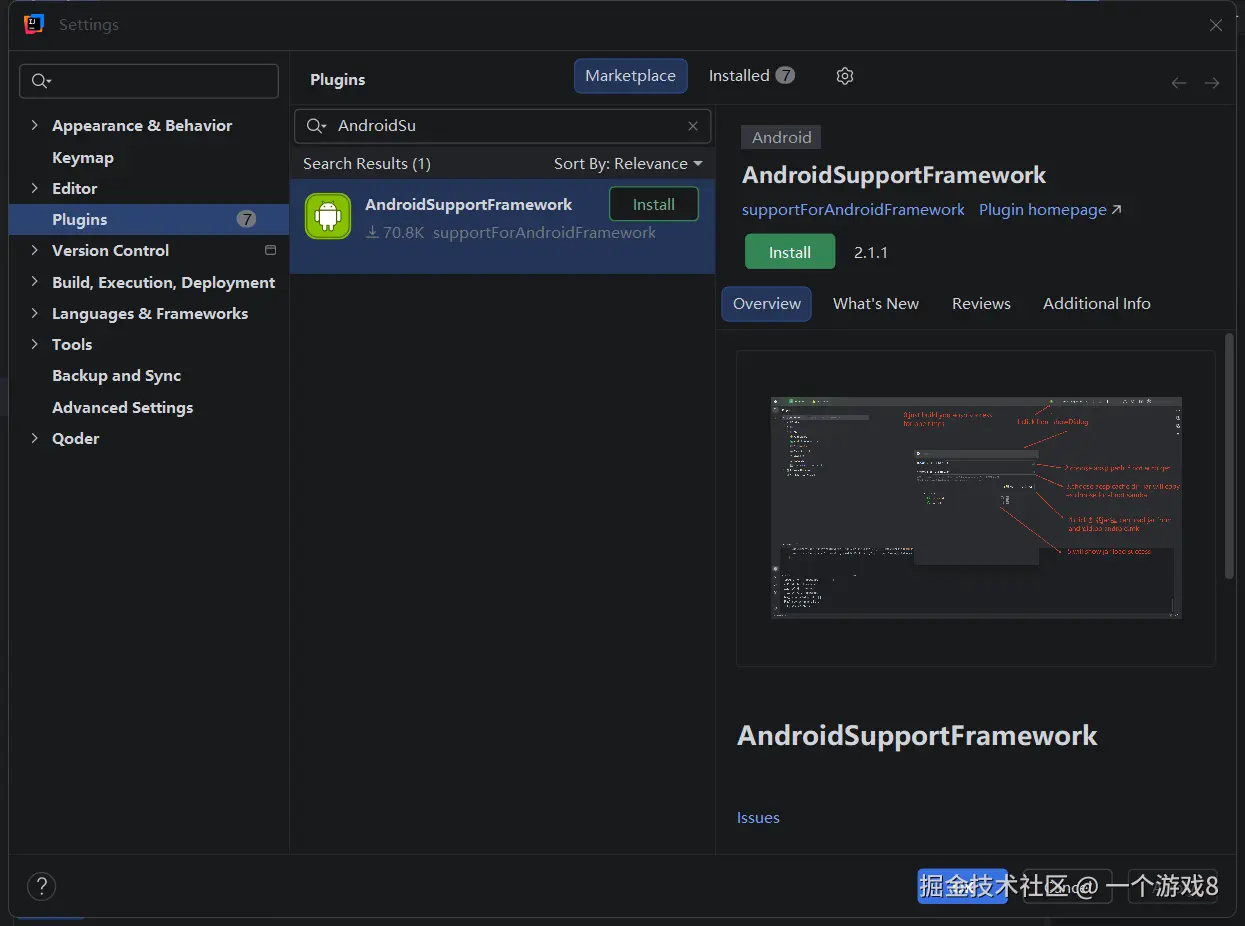
Task: Expand the Editor settings node
Action: pyautogui.click(x=35, y=188)
